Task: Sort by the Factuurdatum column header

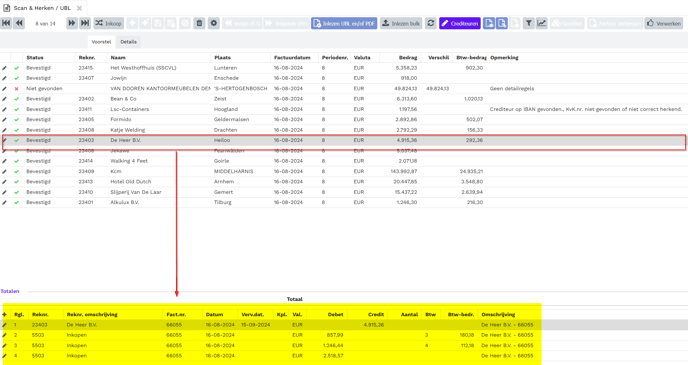Action: click(292, 57)
